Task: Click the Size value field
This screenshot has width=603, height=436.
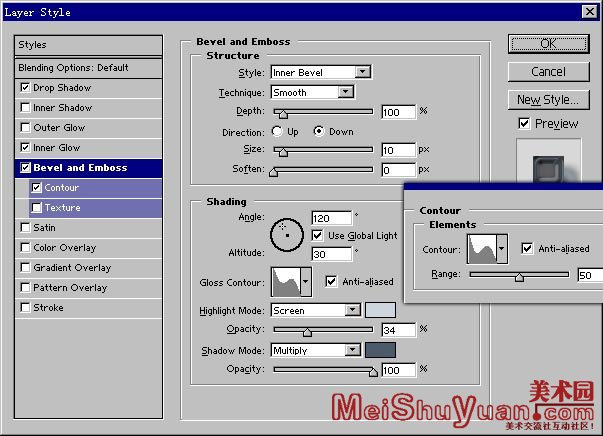Action: click(398, 150)
